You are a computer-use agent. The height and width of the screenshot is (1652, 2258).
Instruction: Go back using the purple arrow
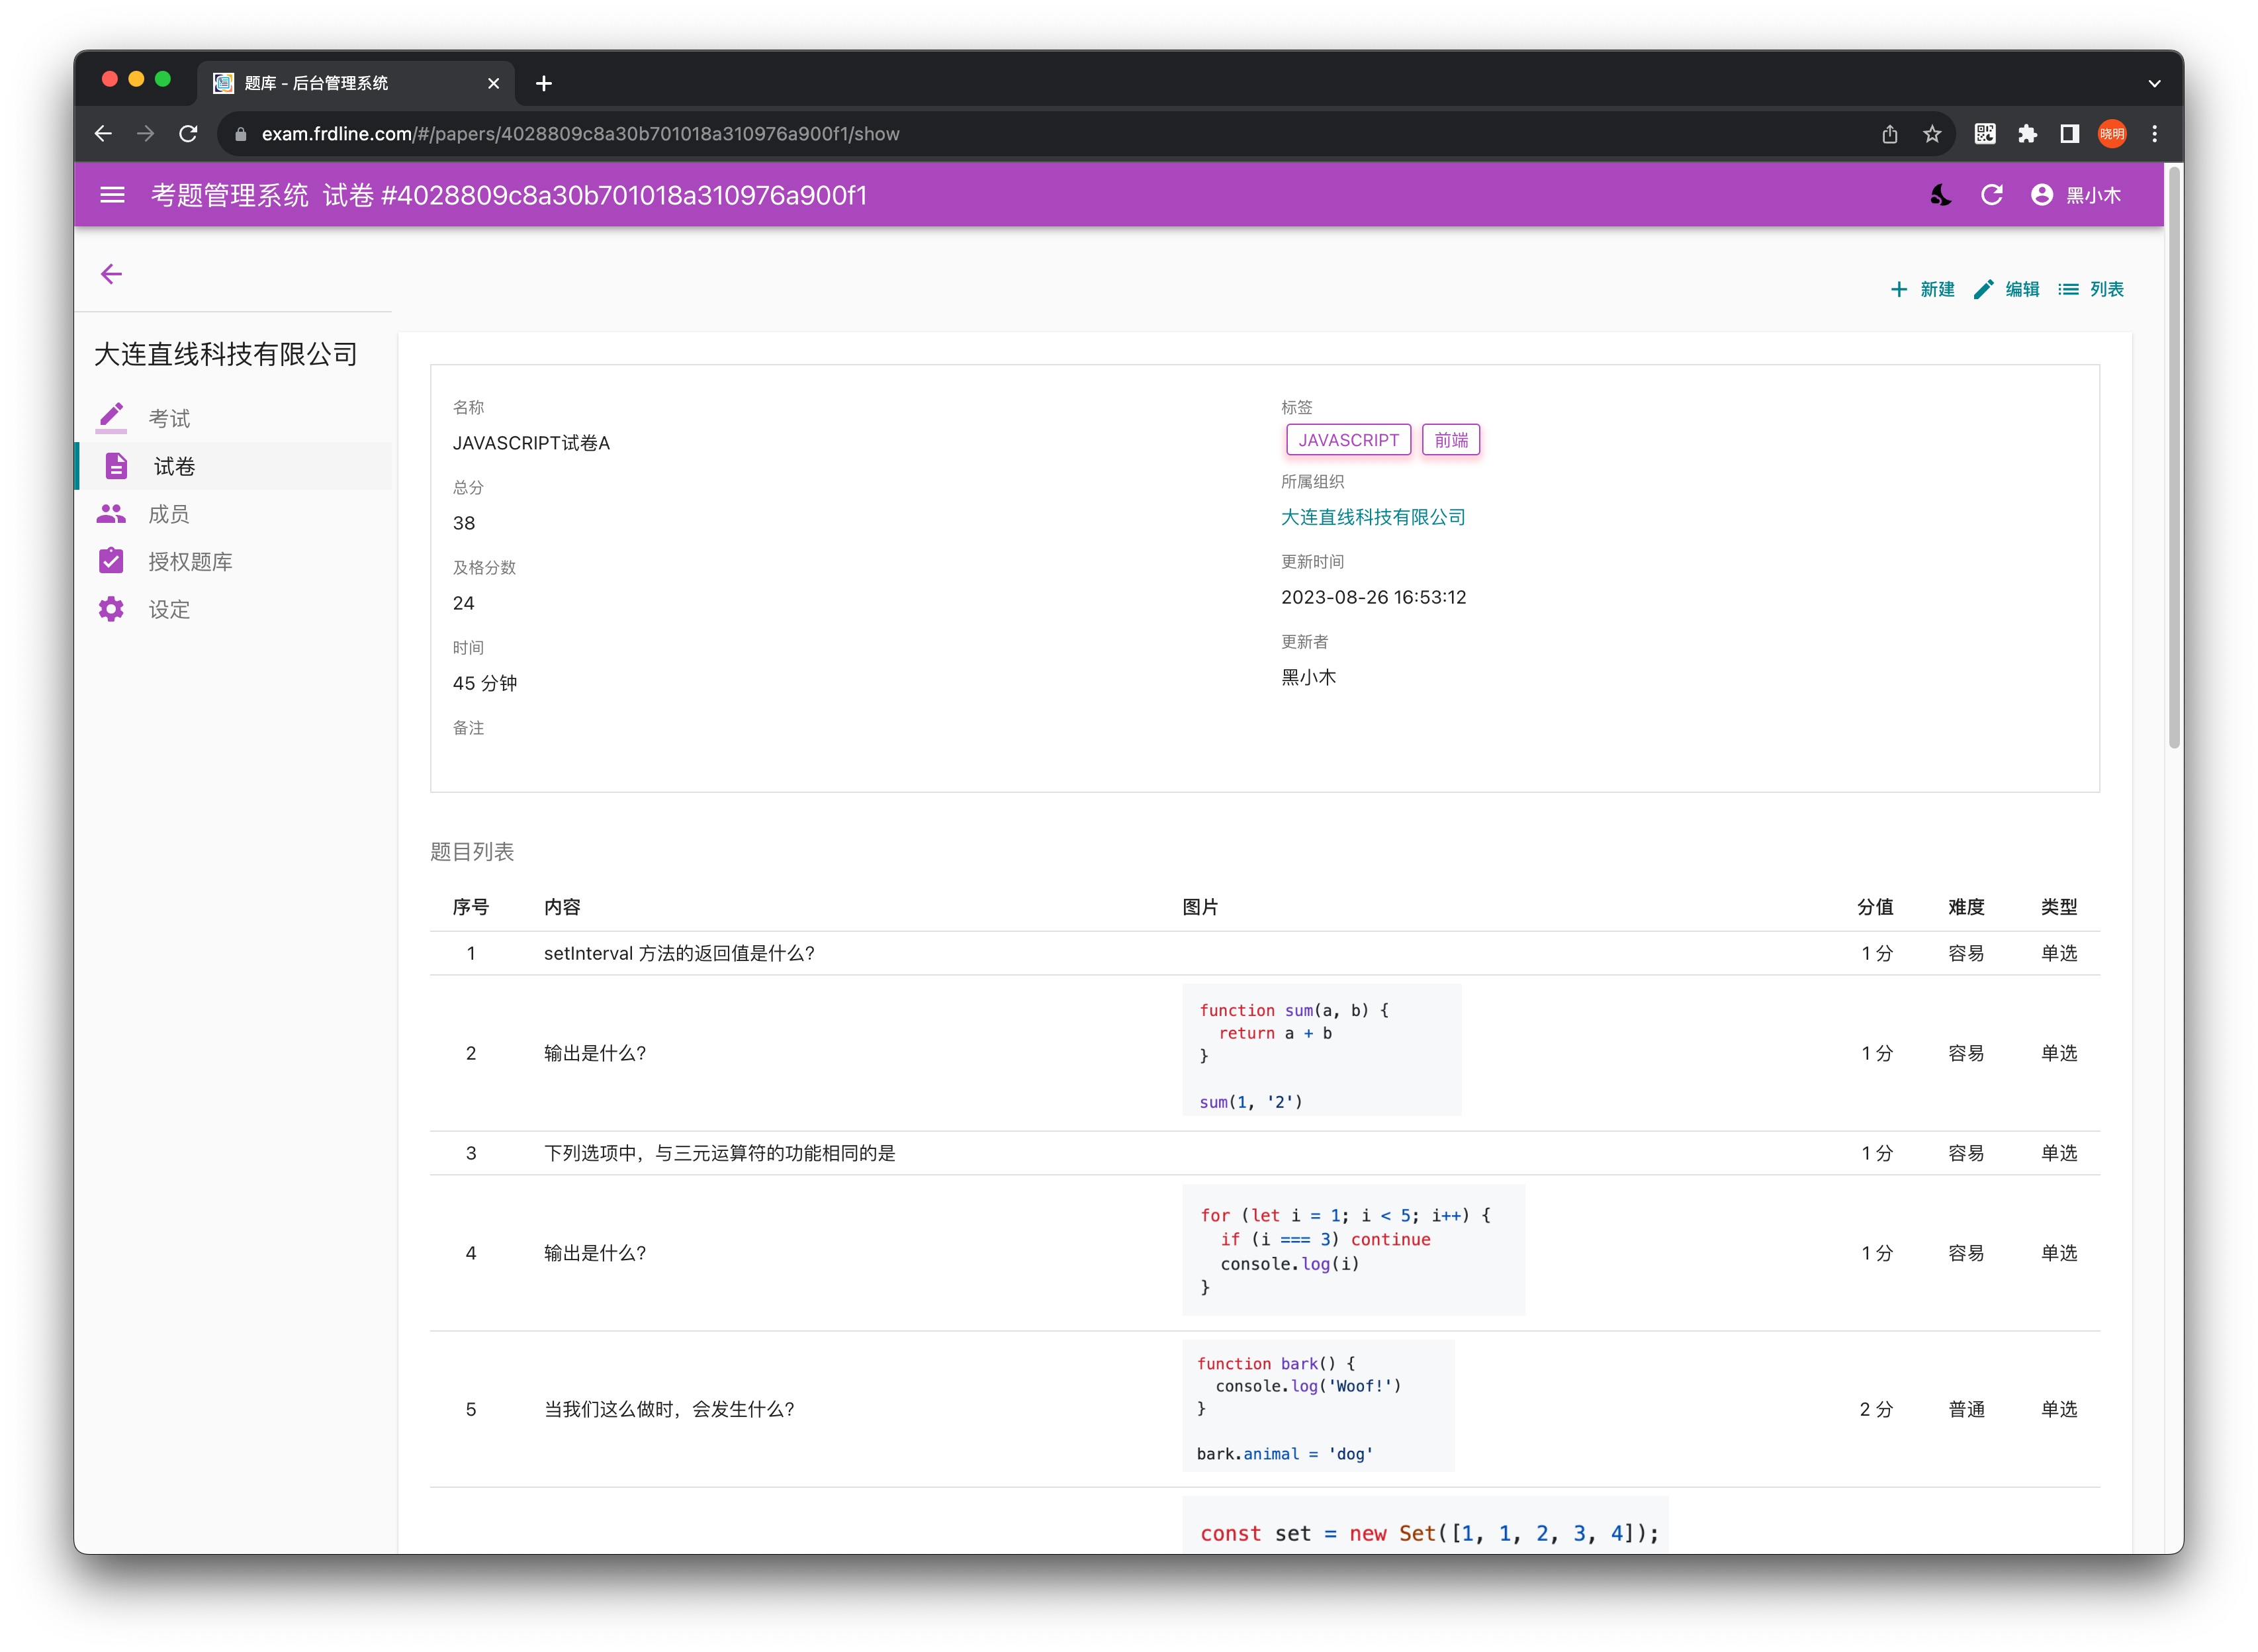[x=111, y=274]
